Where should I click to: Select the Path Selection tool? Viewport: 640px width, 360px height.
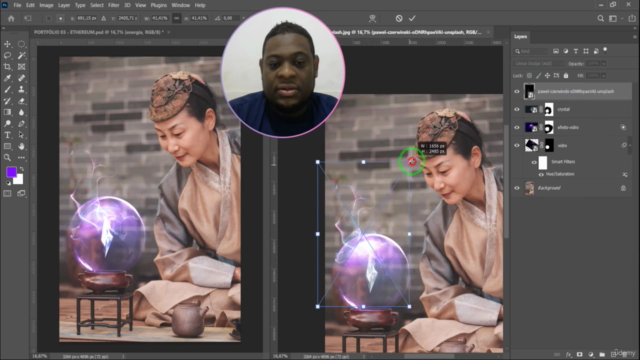21,135
